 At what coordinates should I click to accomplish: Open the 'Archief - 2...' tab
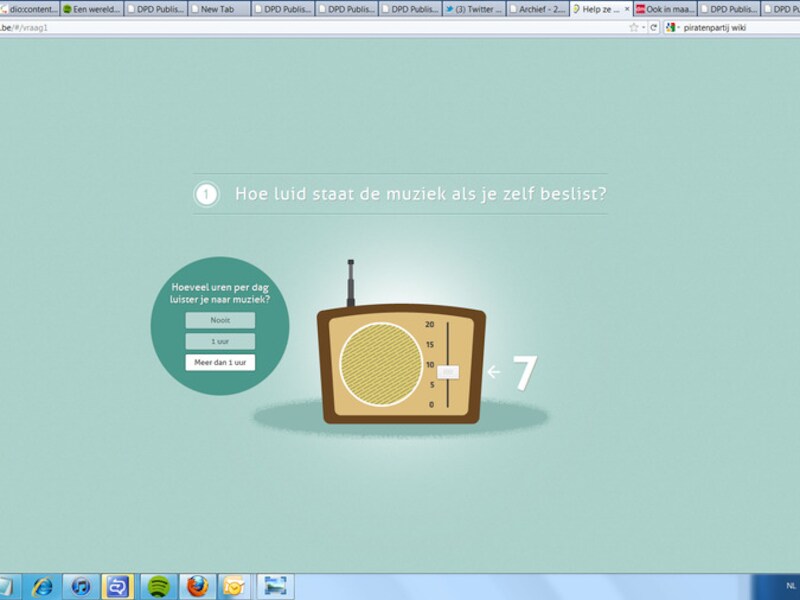537,9
